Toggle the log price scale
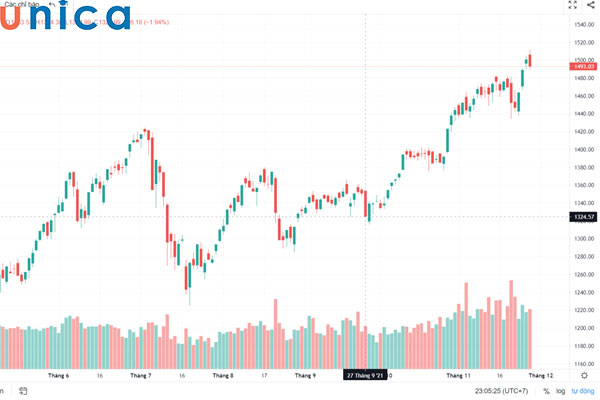This screenshot has width=600, height=400. tap(561, 391)
